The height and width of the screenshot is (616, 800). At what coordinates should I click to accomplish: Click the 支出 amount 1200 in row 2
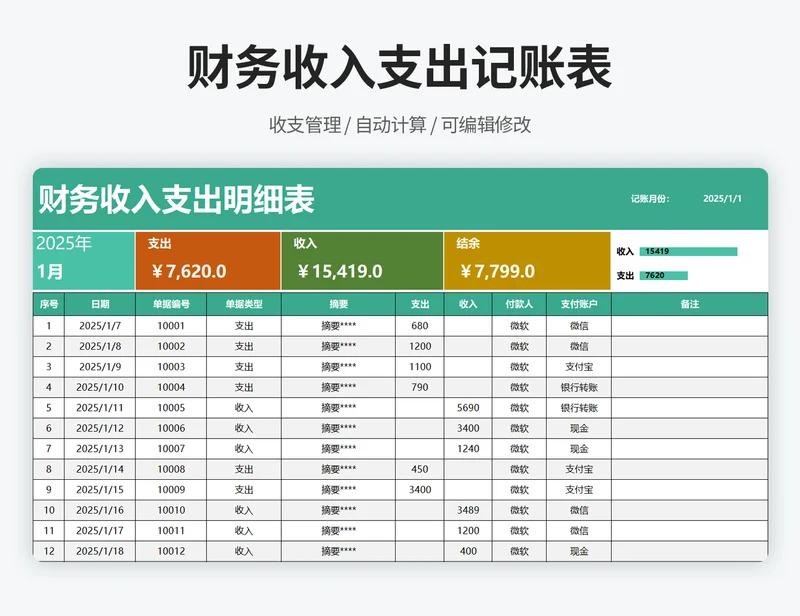click(420, 347)
